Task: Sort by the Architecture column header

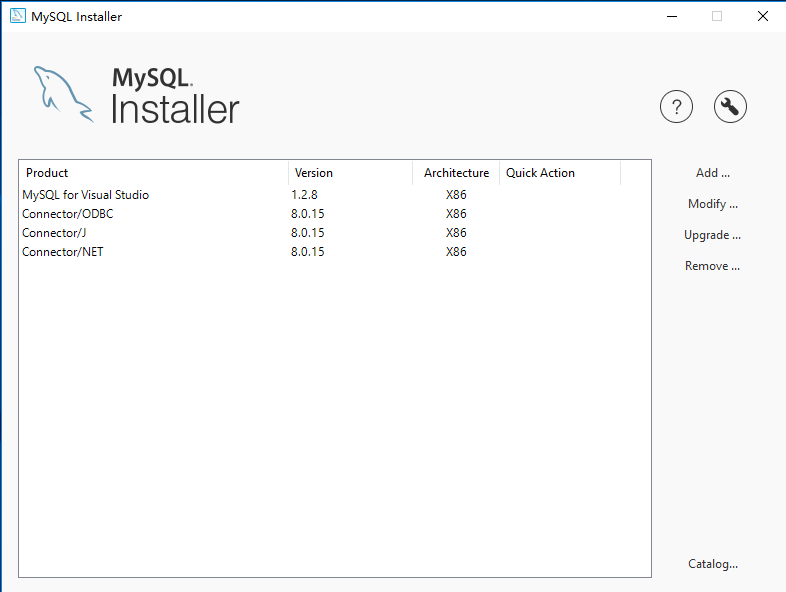Action: [x=456, y=173]
